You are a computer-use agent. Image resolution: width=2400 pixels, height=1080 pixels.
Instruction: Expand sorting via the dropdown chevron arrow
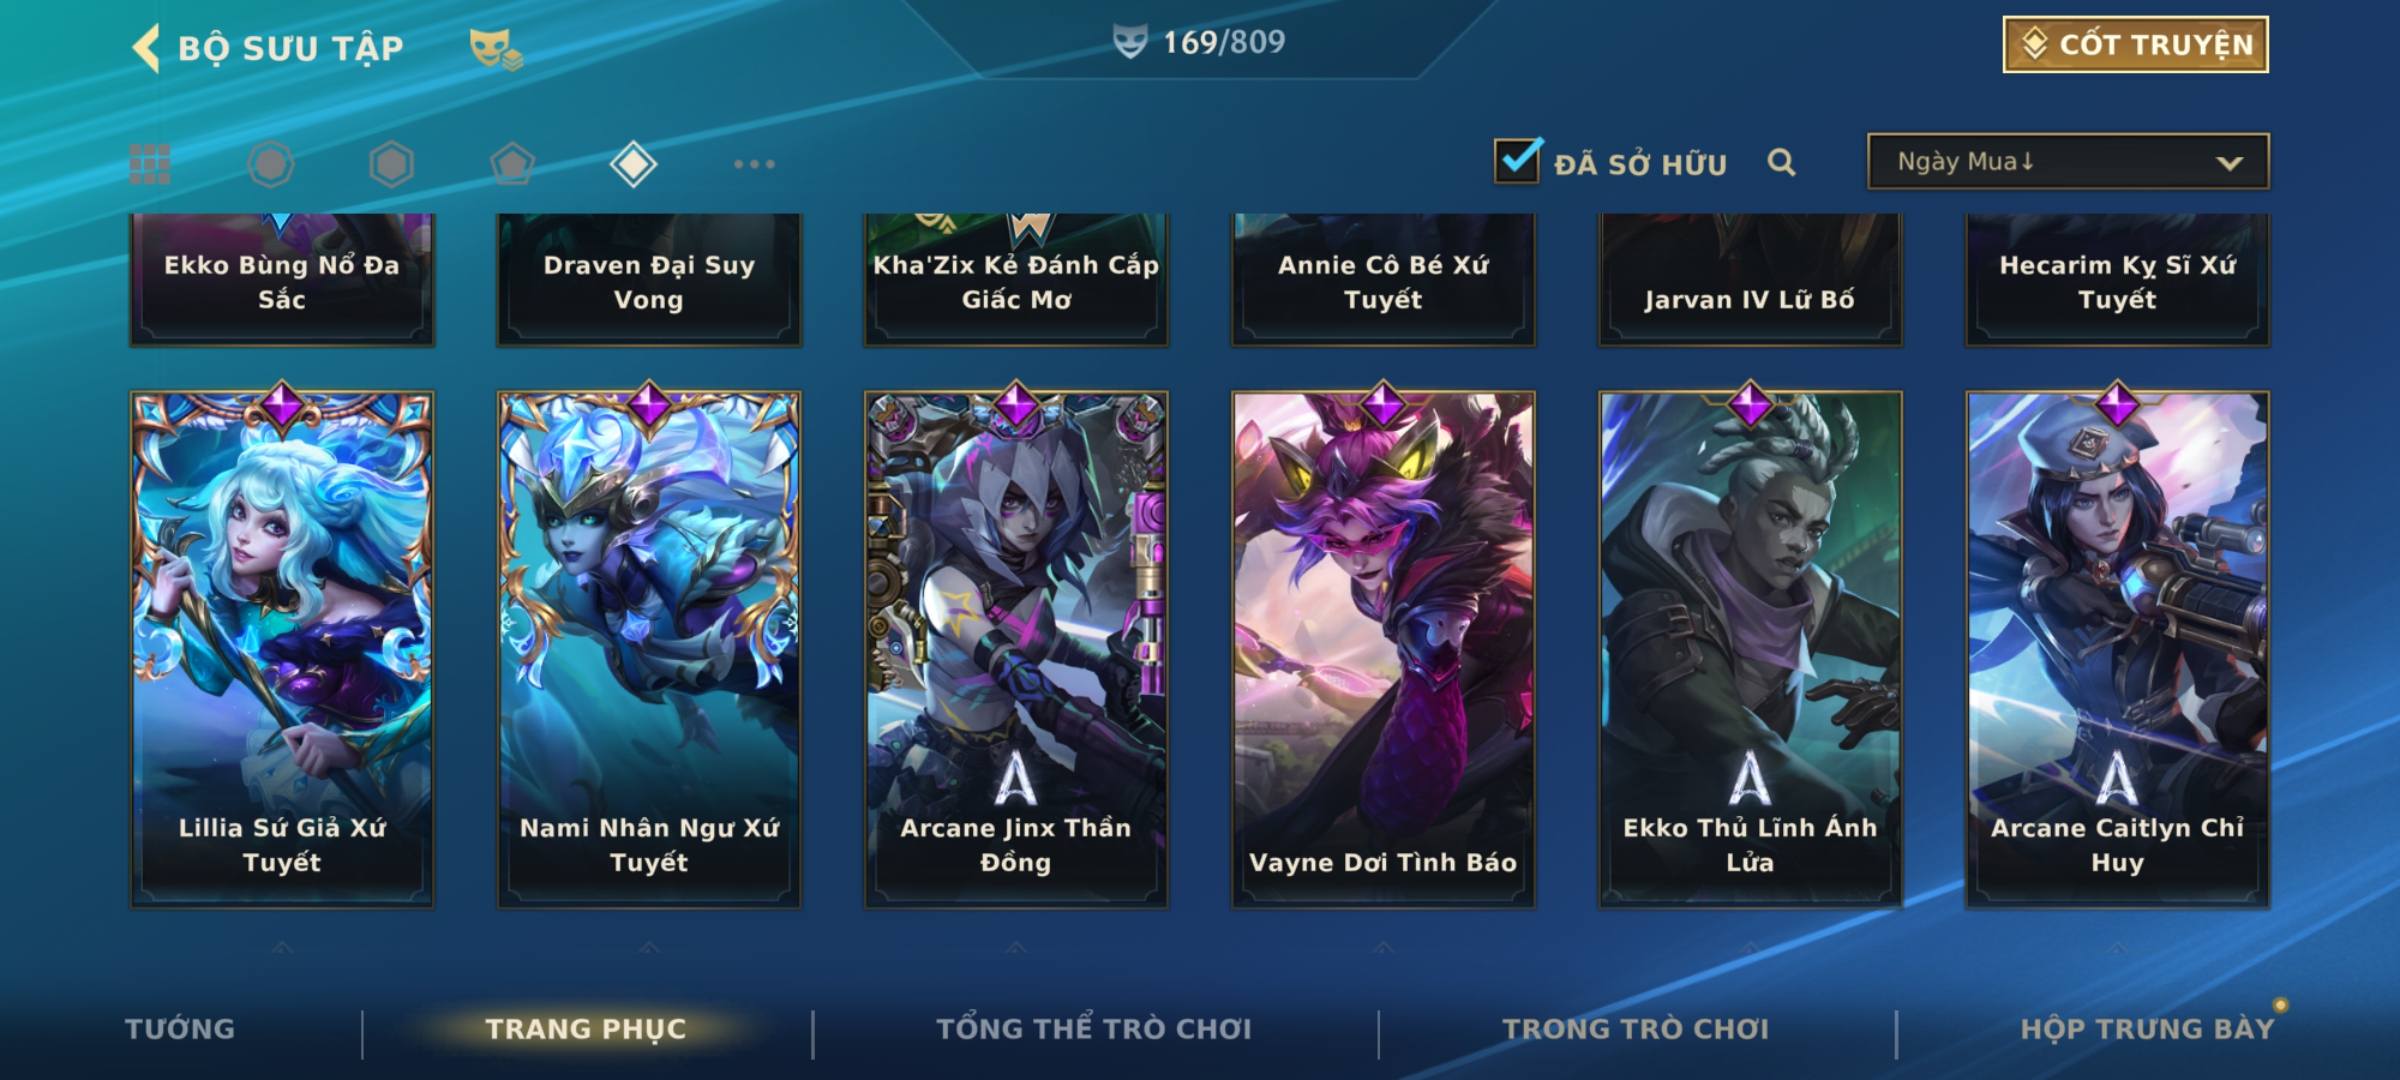(x=2229, y=163)
